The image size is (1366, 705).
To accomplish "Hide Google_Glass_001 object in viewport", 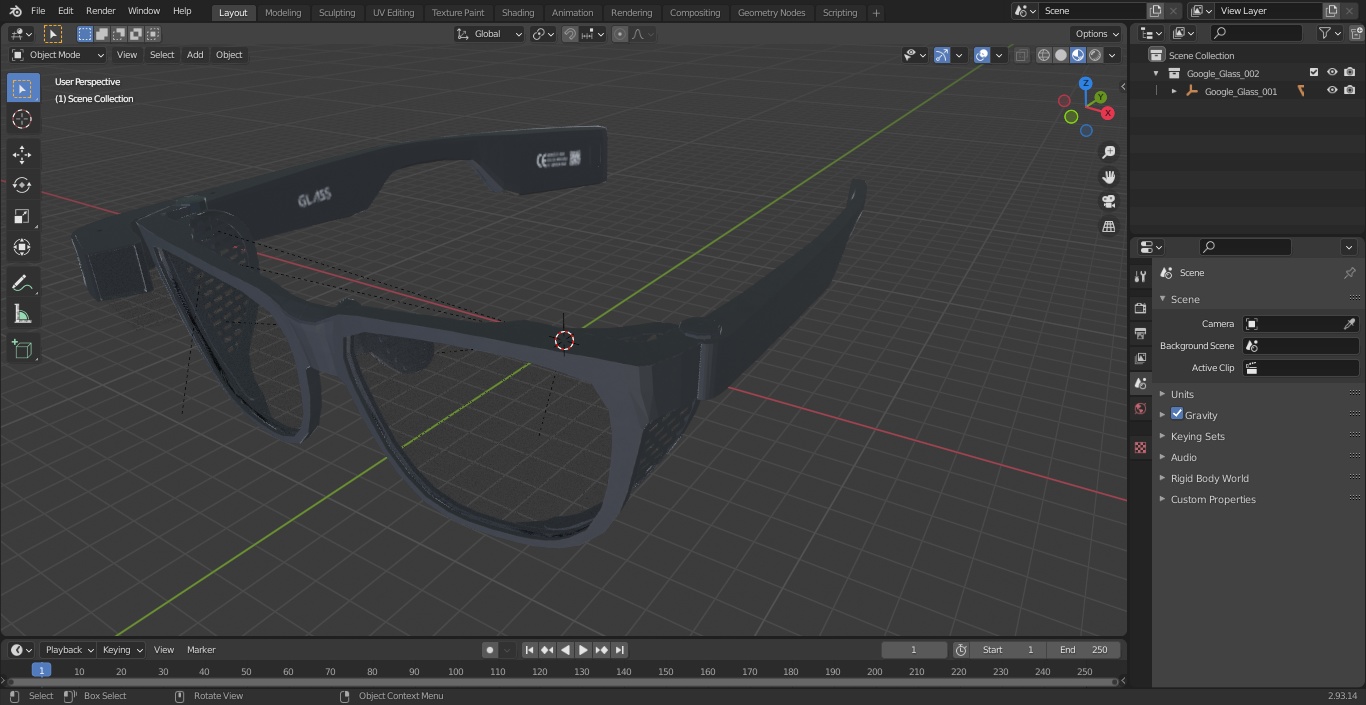I will coord(1332,91).
